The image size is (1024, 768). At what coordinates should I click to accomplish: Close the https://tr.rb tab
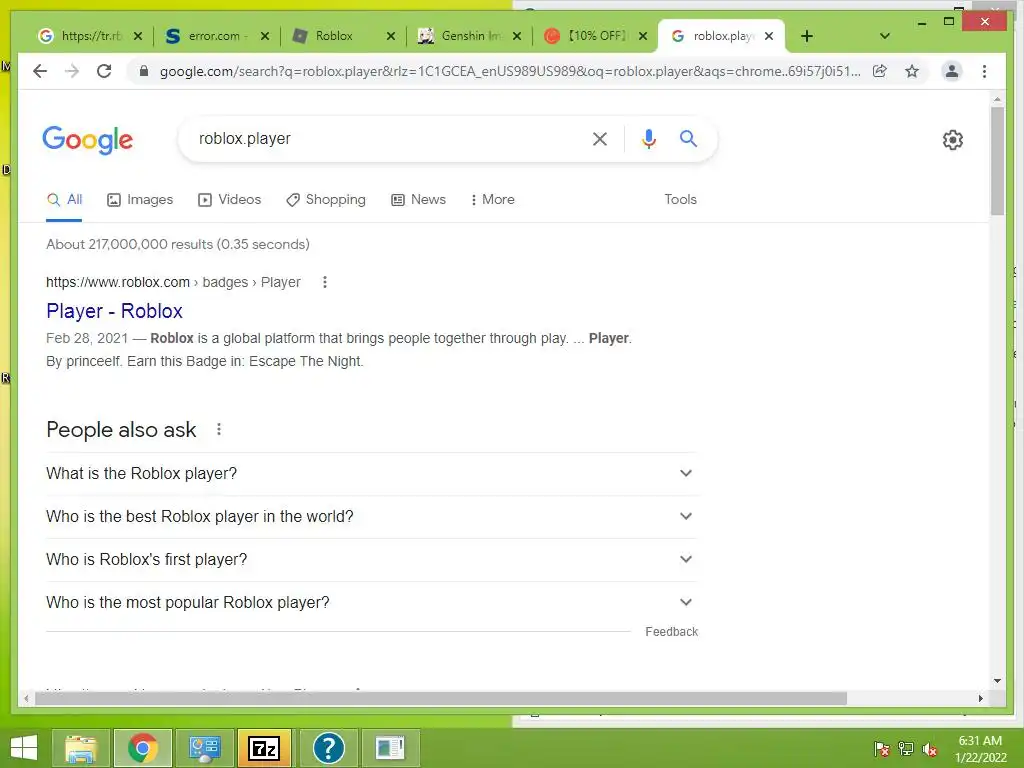pos(138,36)
